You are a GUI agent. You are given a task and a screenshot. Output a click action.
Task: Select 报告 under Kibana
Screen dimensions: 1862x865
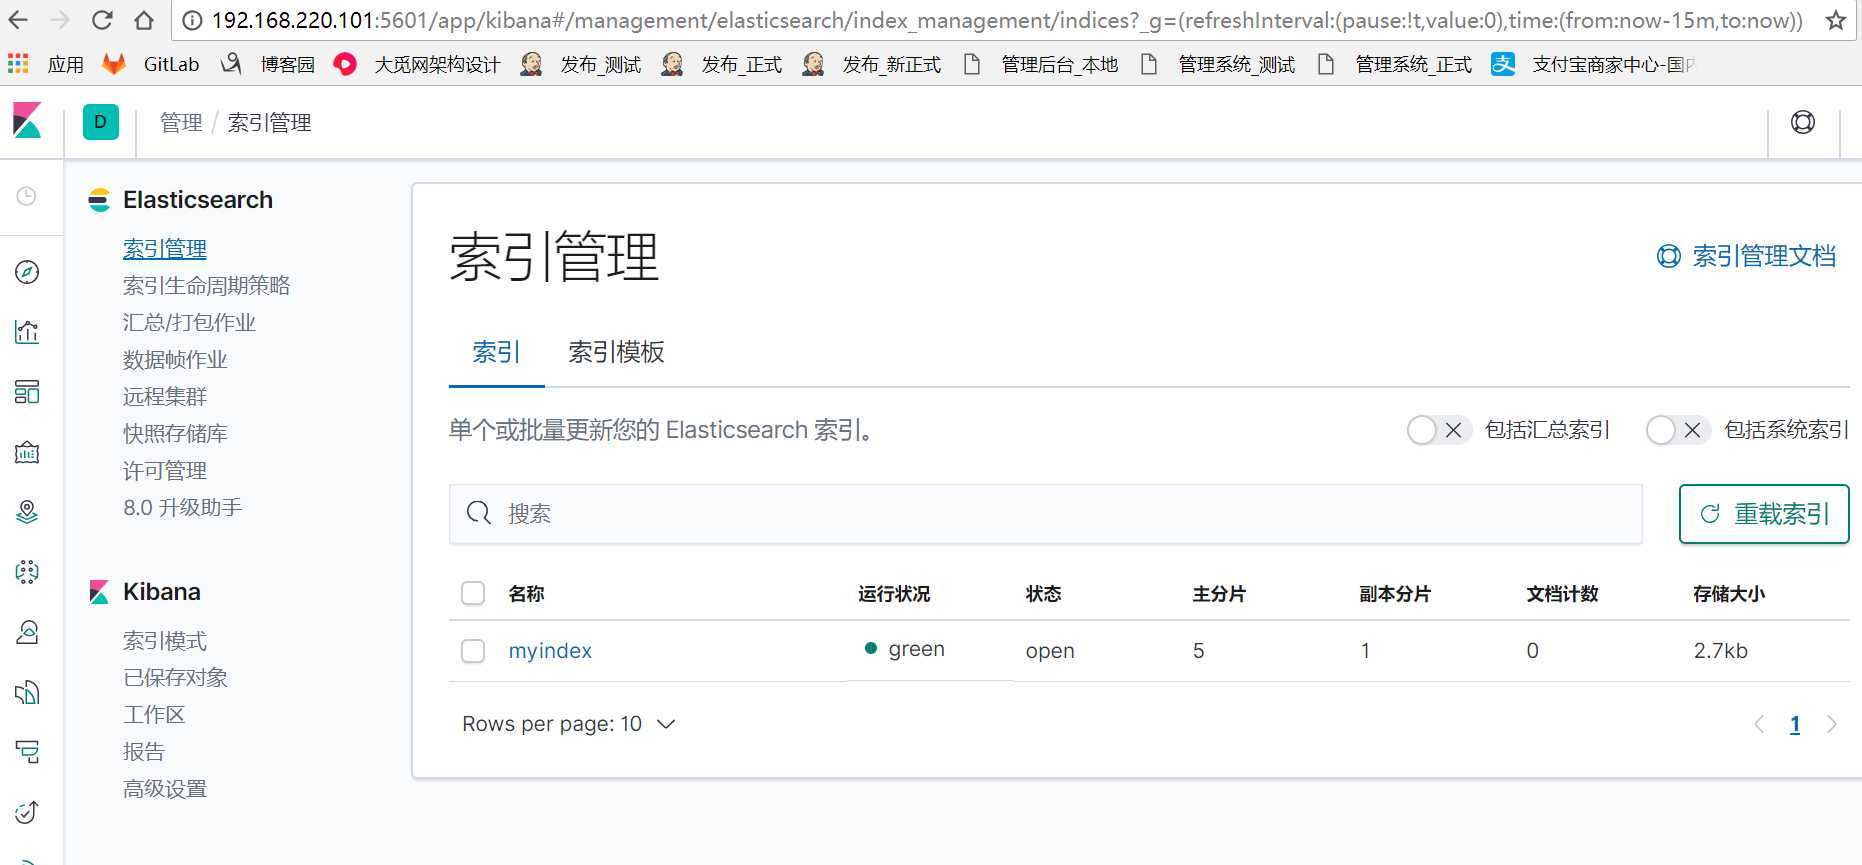(x=144, y=752)
